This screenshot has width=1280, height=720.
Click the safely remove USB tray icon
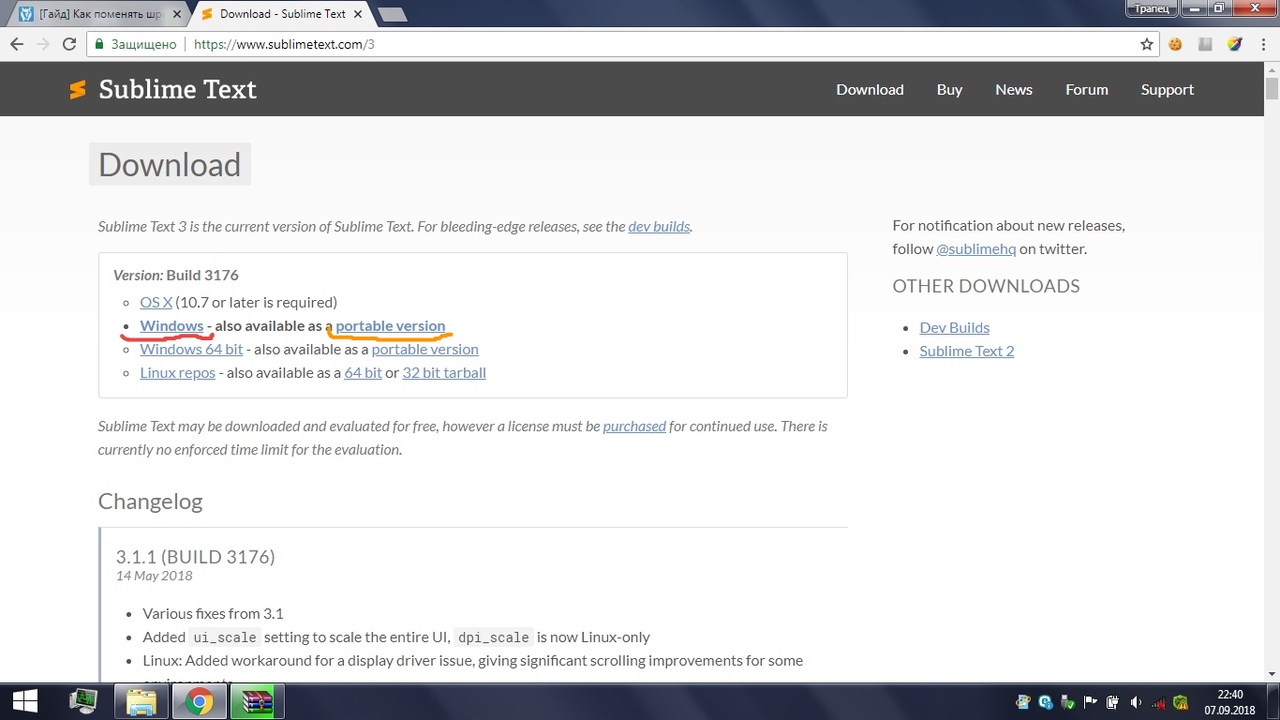(x=1068, y=702)
